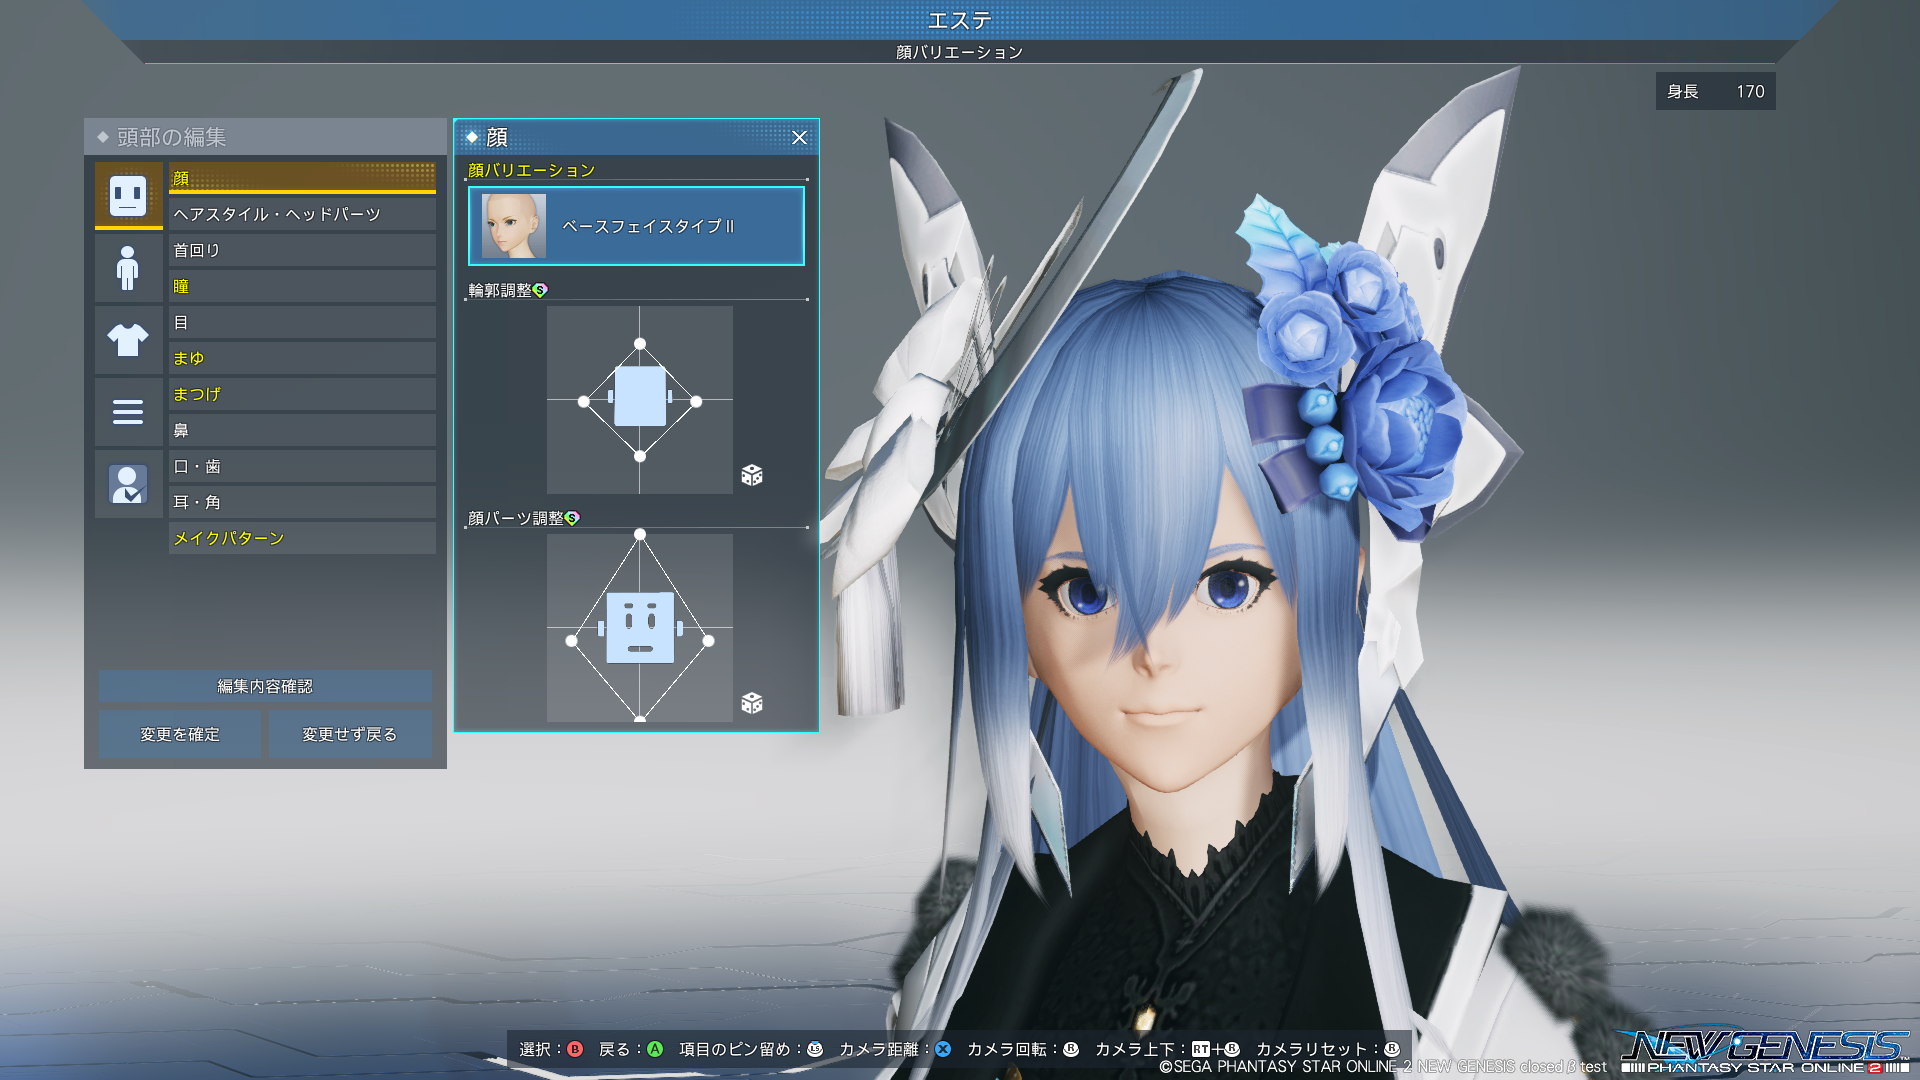Click right handle of 輪郭調整 diamond
This screenshot has width=1920, height=1080.
(696, 402)
